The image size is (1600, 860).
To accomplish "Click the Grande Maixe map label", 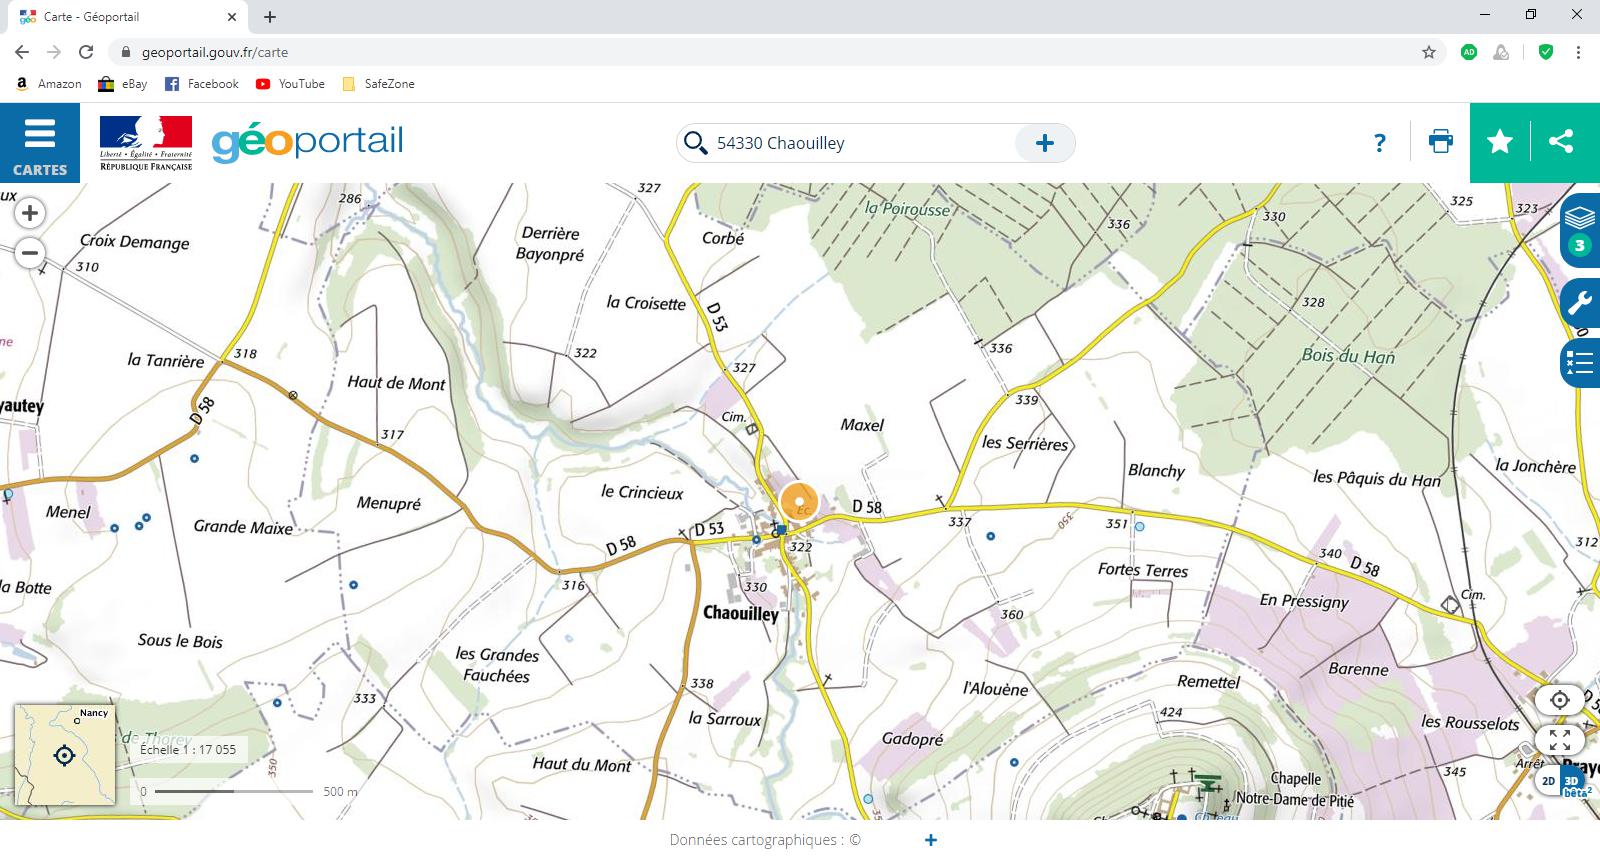I will pos(243,527).
